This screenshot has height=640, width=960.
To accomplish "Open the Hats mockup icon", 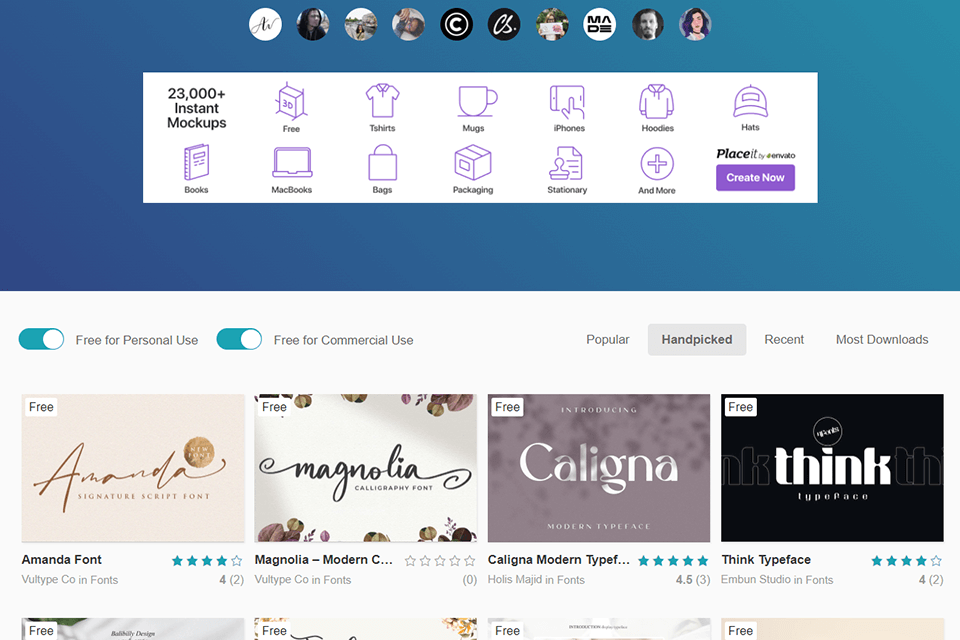I will pos(750,101).
